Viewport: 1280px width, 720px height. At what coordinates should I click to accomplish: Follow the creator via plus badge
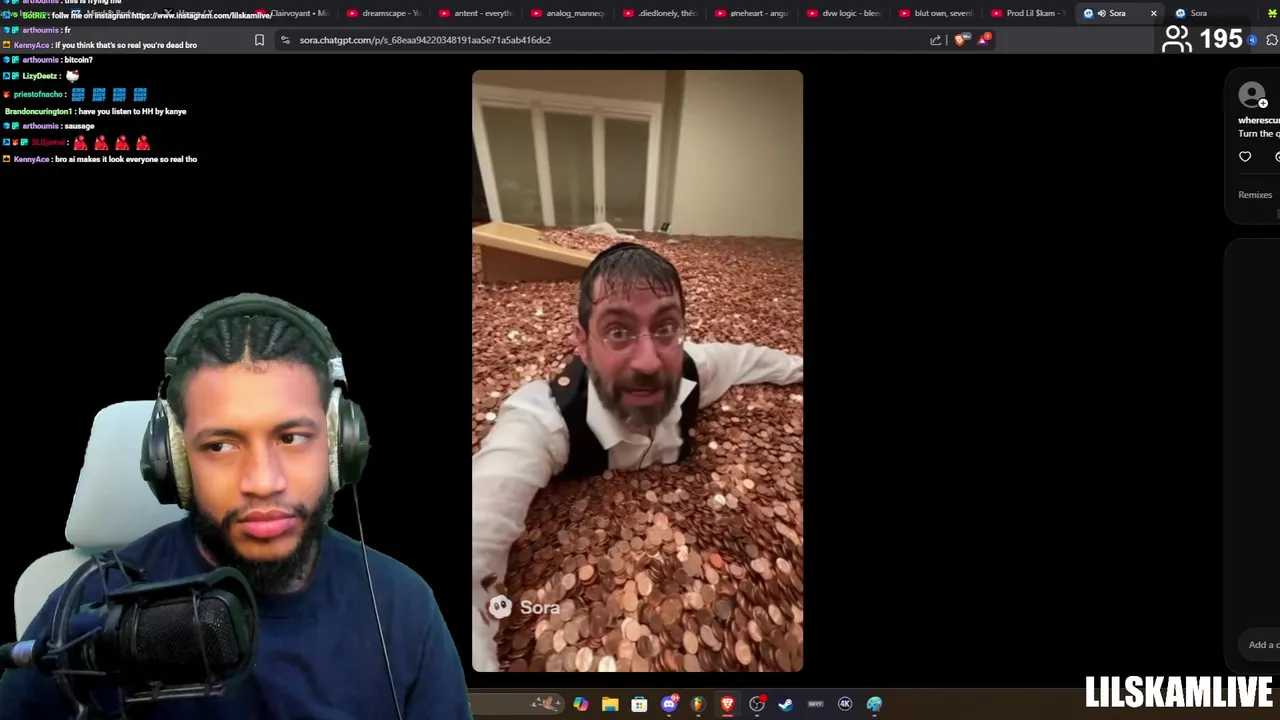[1263, 104]
